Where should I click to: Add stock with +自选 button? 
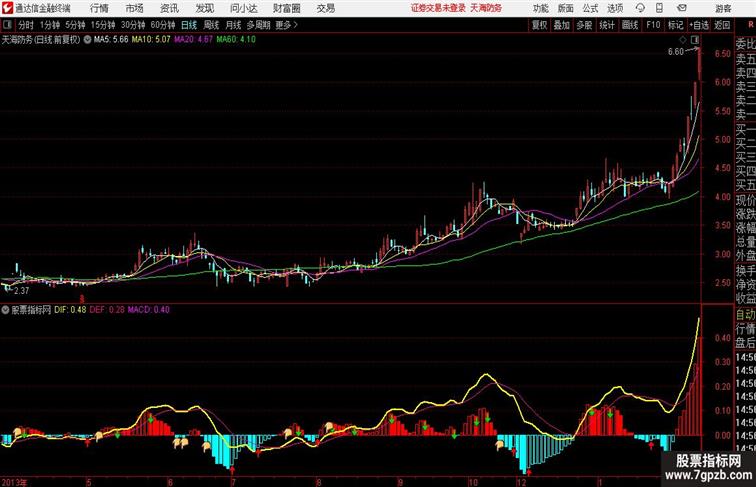coord(699,25)
